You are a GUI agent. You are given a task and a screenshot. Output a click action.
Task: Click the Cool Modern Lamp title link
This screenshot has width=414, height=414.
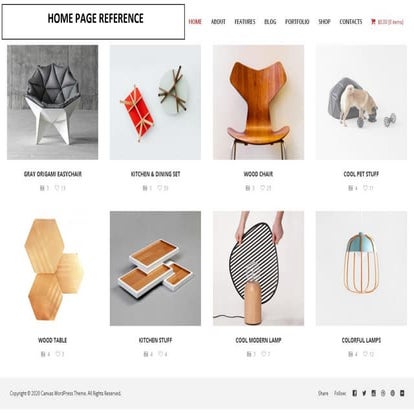coord(258,340)
